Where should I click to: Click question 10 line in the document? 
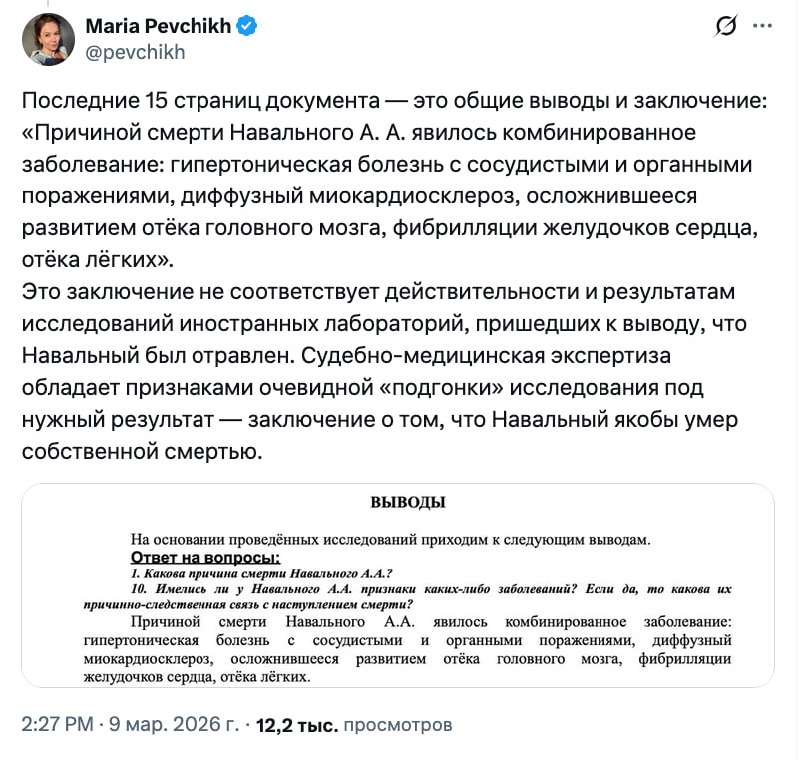click(x=430, y=589)
